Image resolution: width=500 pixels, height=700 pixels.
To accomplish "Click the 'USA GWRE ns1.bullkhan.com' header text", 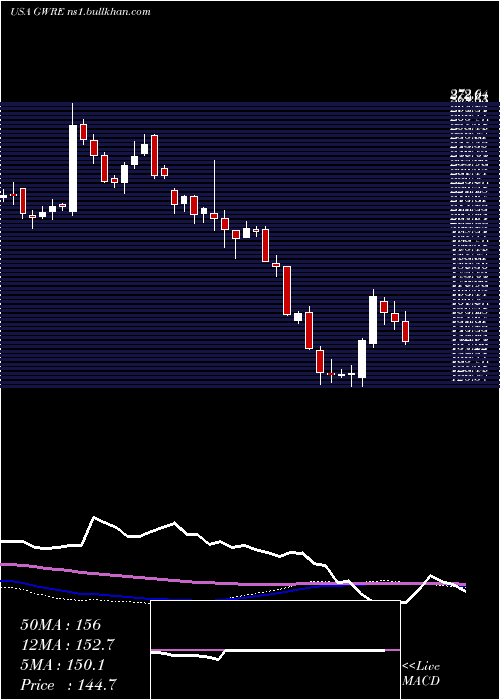I will click(80, 12).
